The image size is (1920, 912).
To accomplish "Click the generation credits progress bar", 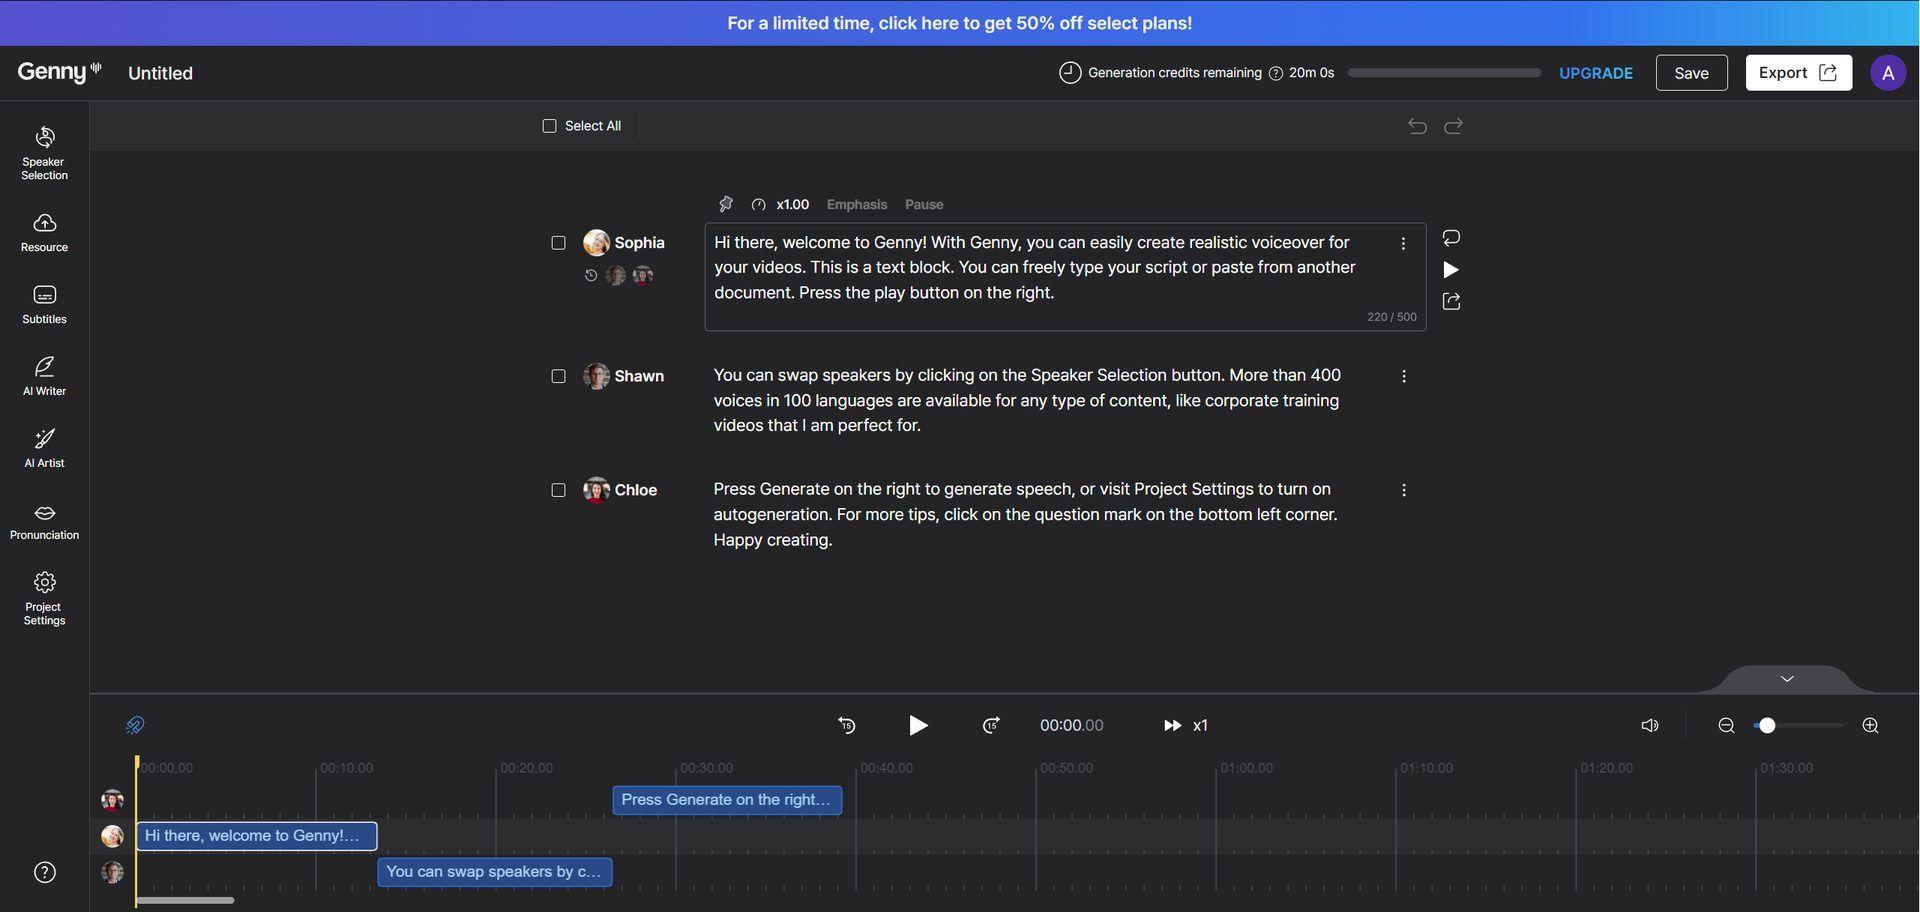I will (1444, 73).
